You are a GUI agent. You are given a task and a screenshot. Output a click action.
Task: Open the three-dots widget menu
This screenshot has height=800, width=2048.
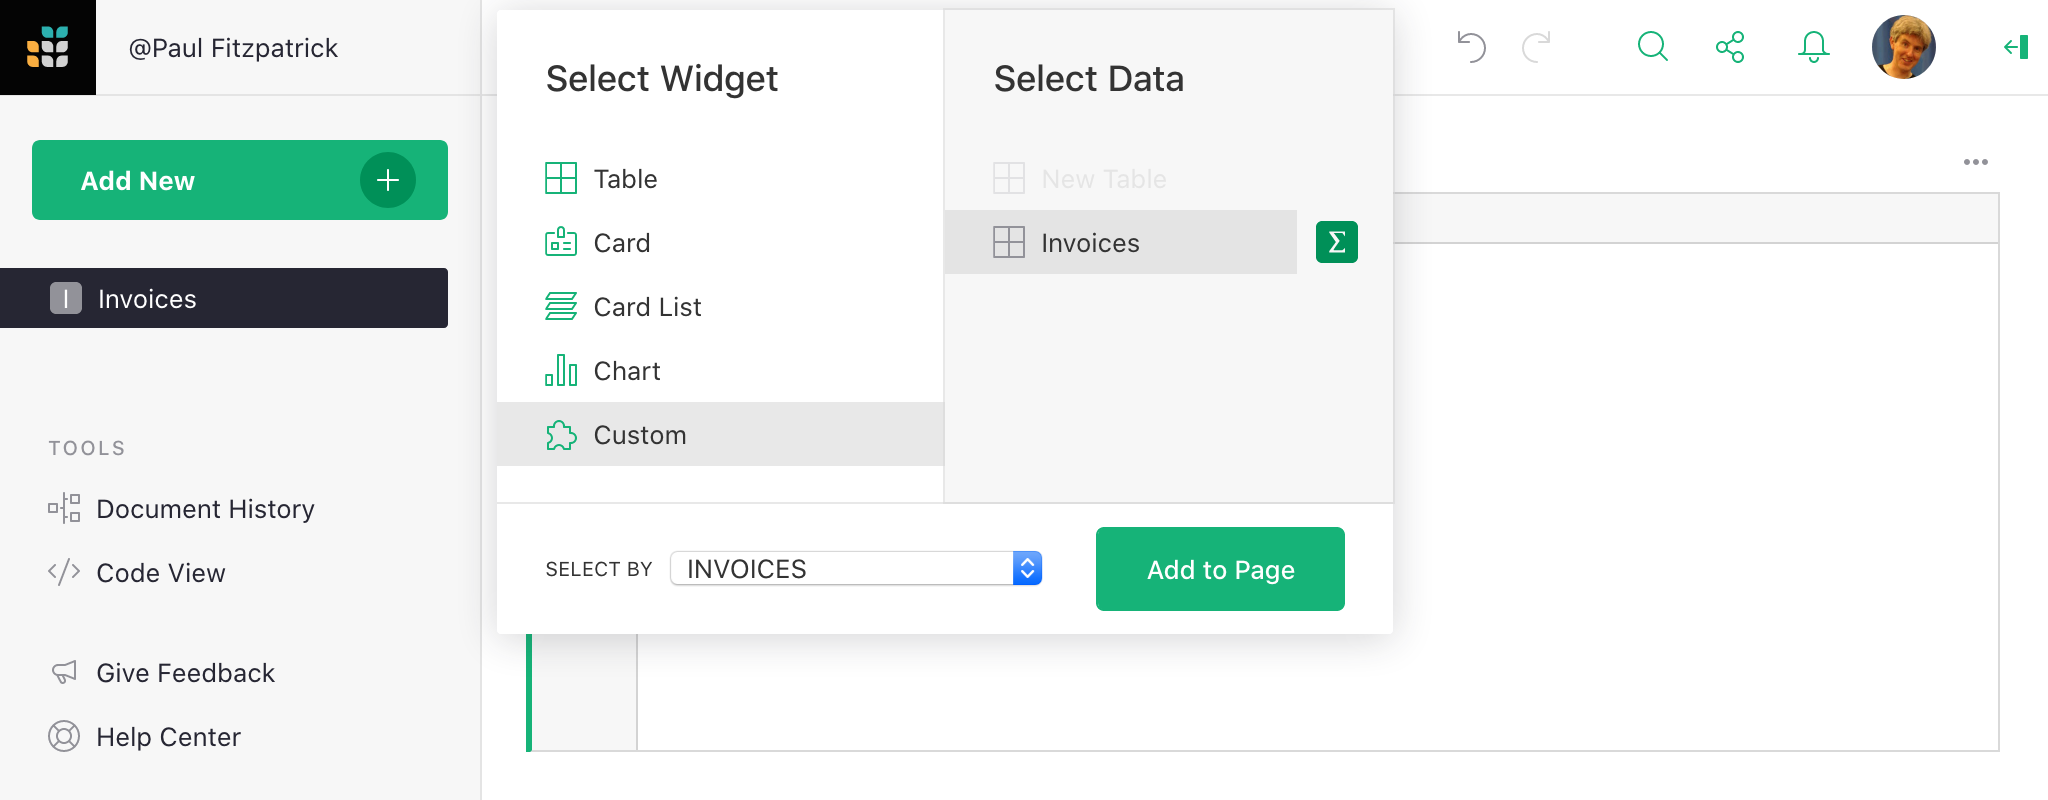click(x=1975, y=162)
